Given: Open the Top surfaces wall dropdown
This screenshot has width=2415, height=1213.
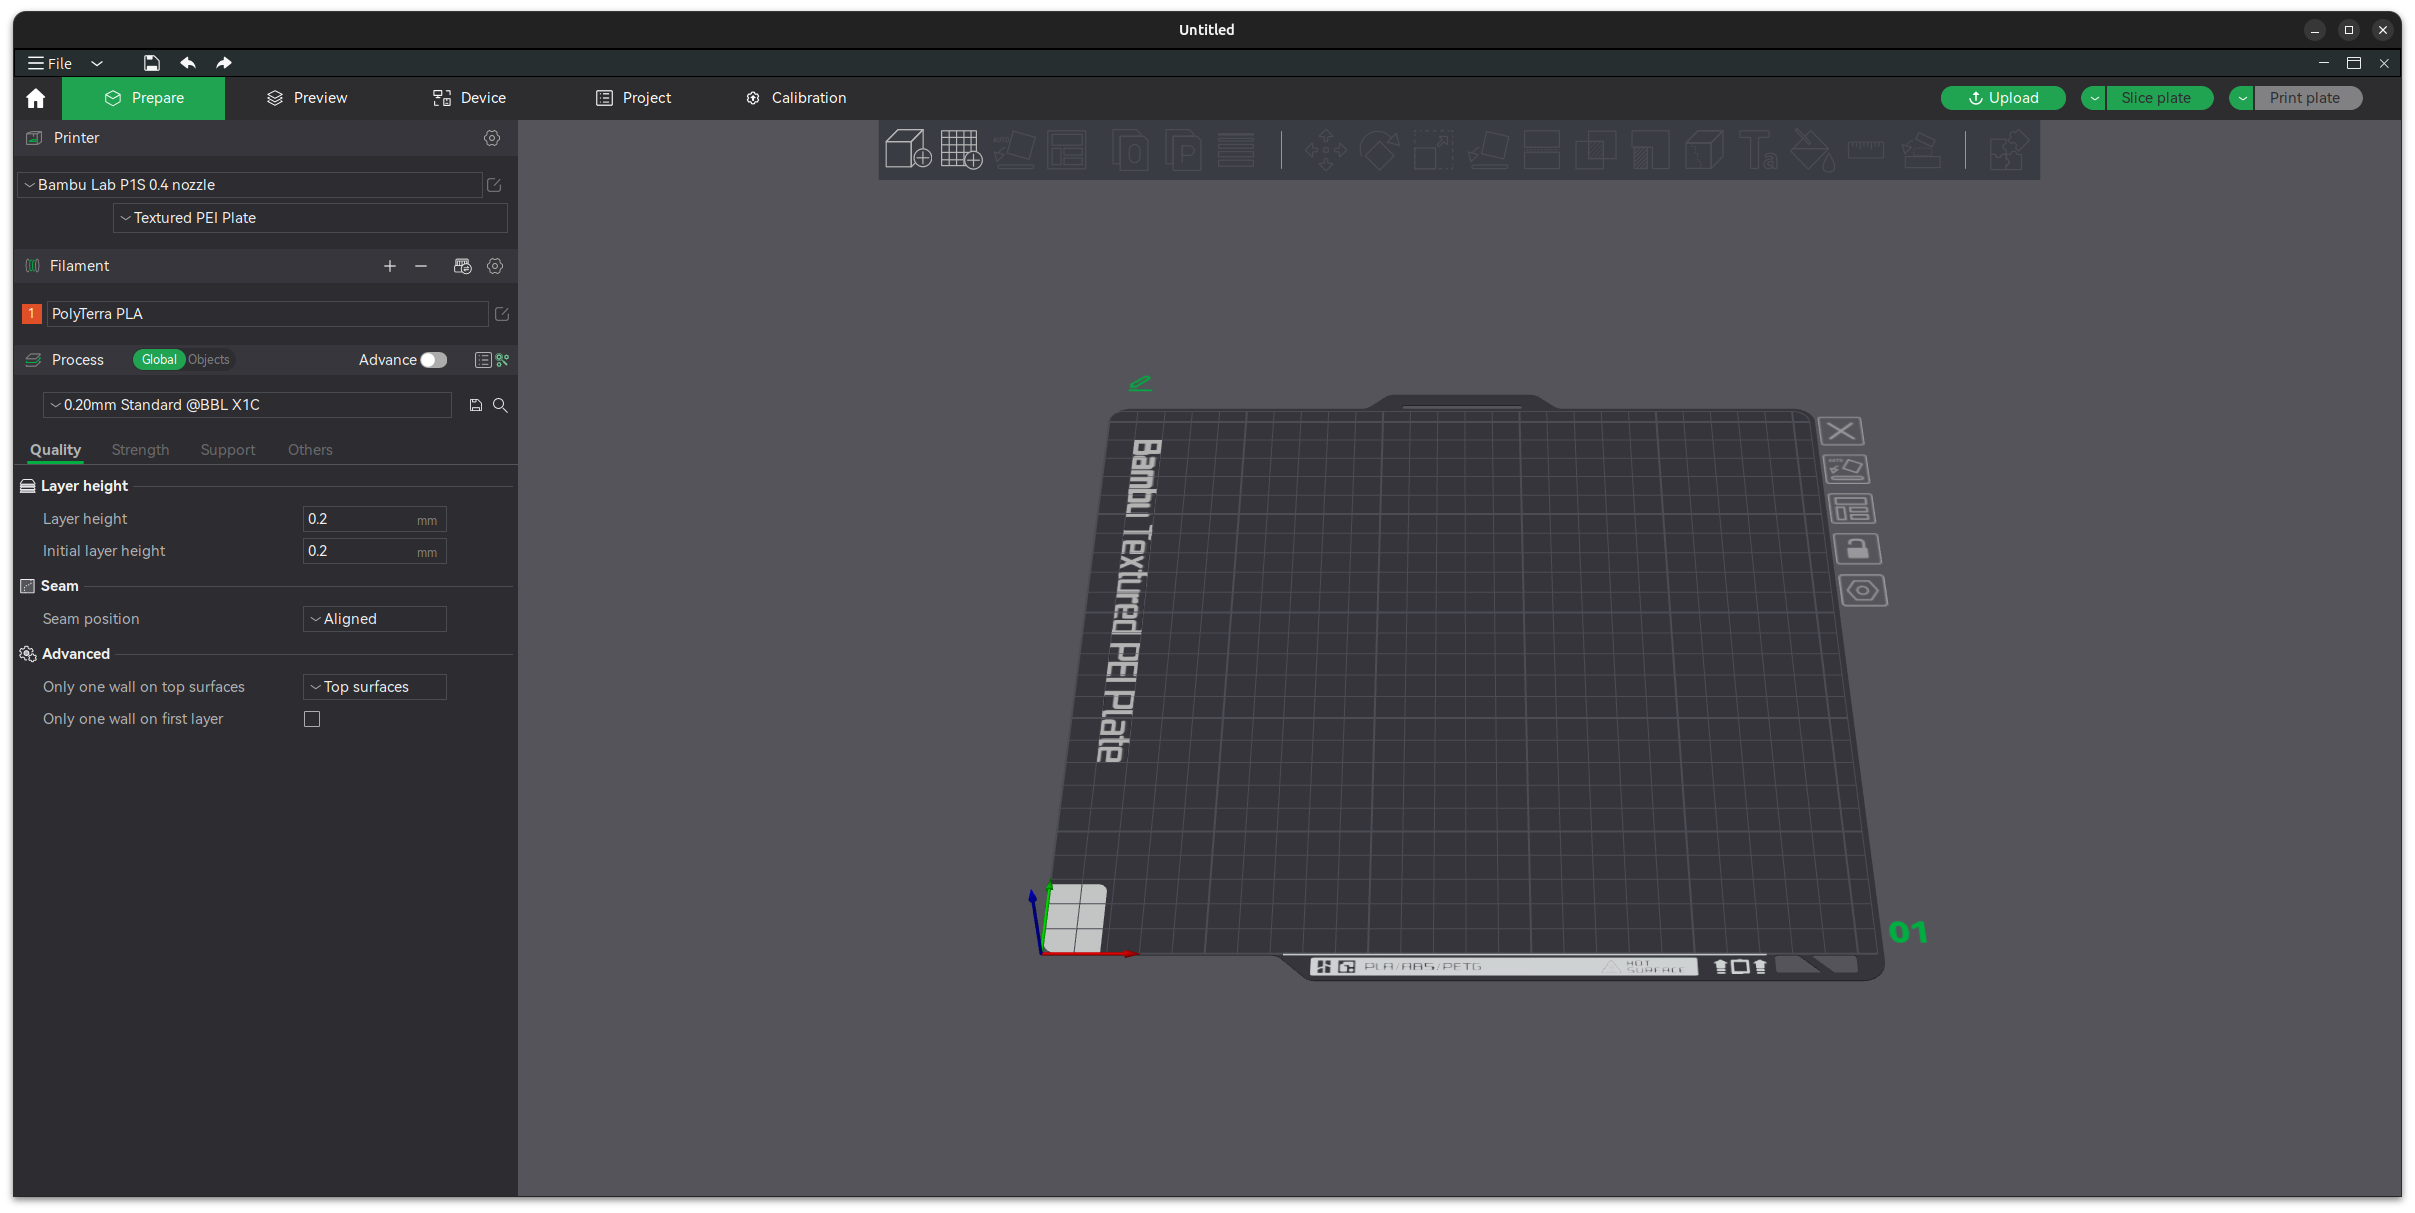Looking at the screenshot, I should tap(374, 687).
